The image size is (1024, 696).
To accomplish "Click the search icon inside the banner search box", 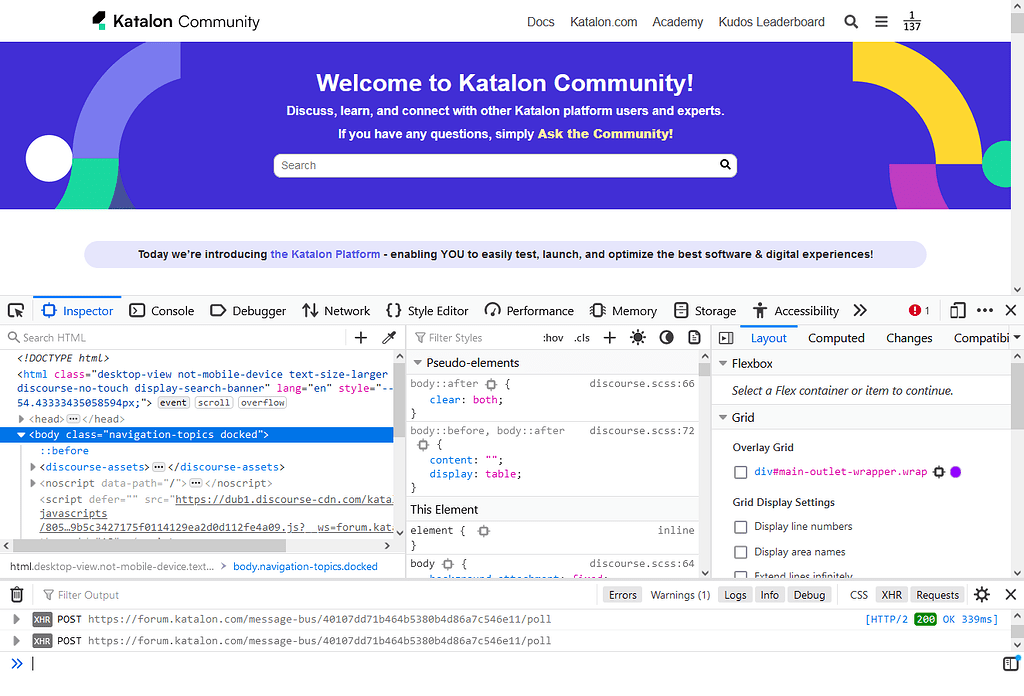I will (725, 165).
